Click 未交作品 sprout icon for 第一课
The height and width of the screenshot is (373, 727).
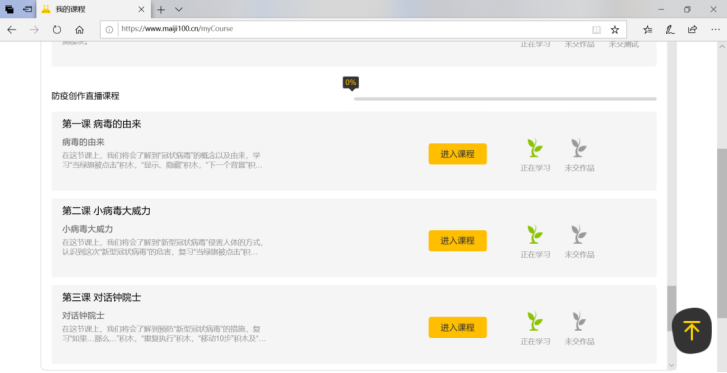pos(579,148)
